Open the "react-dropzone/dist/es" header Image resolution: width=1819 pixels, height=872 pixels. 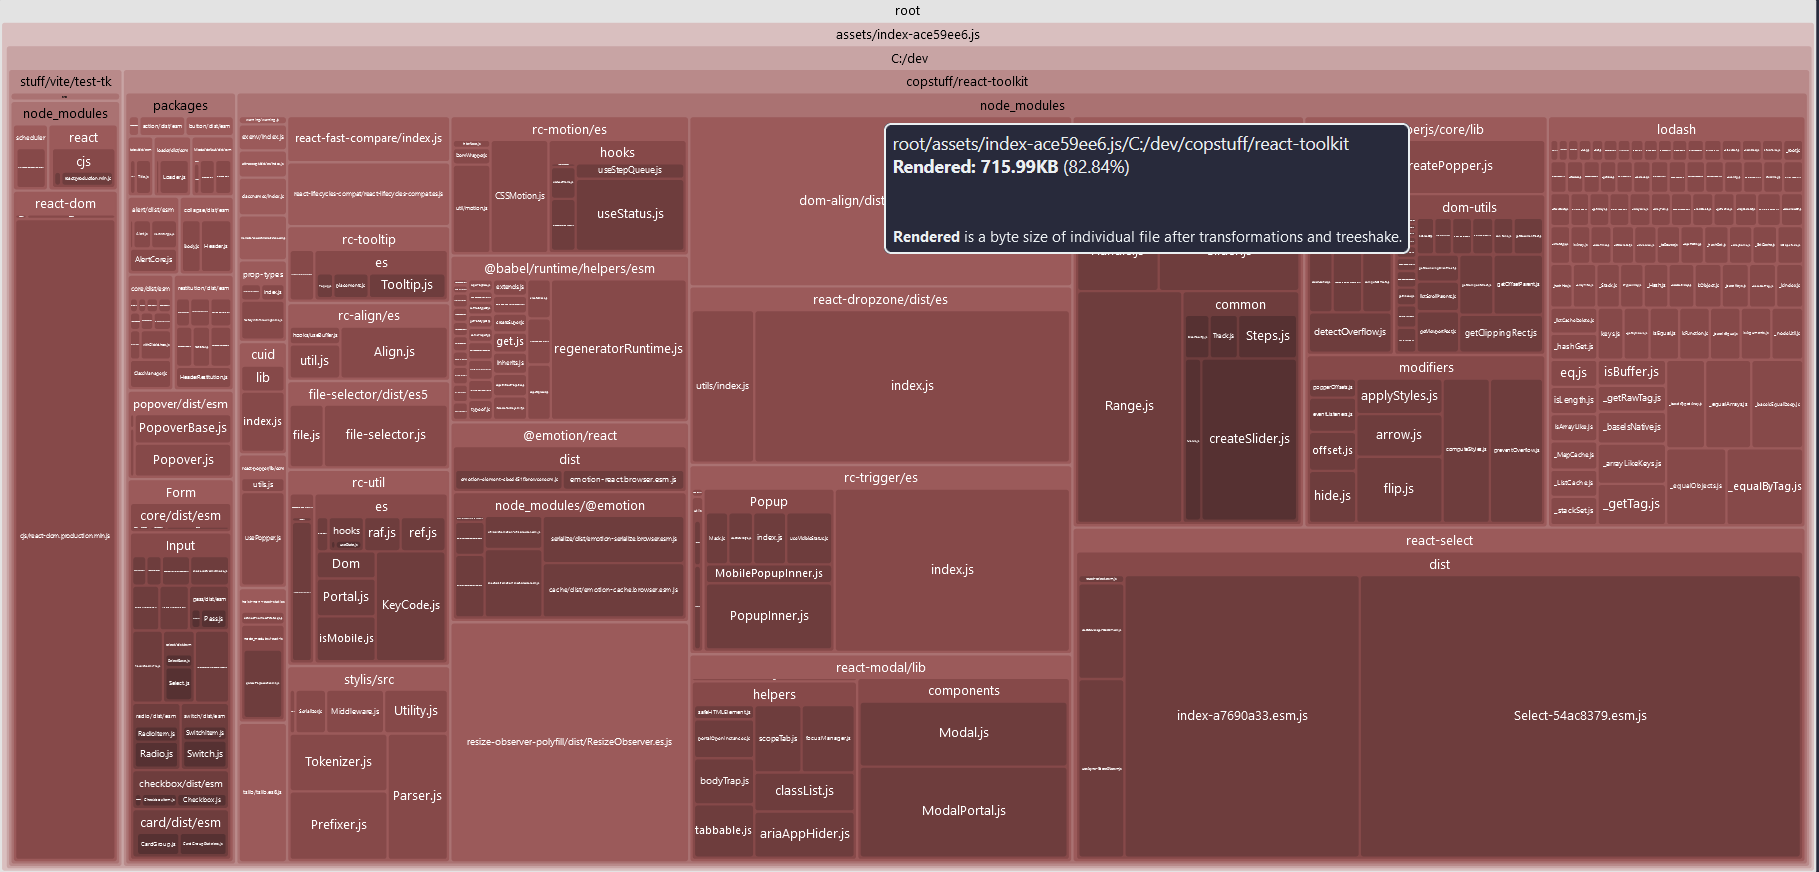[x=880, y=300]
